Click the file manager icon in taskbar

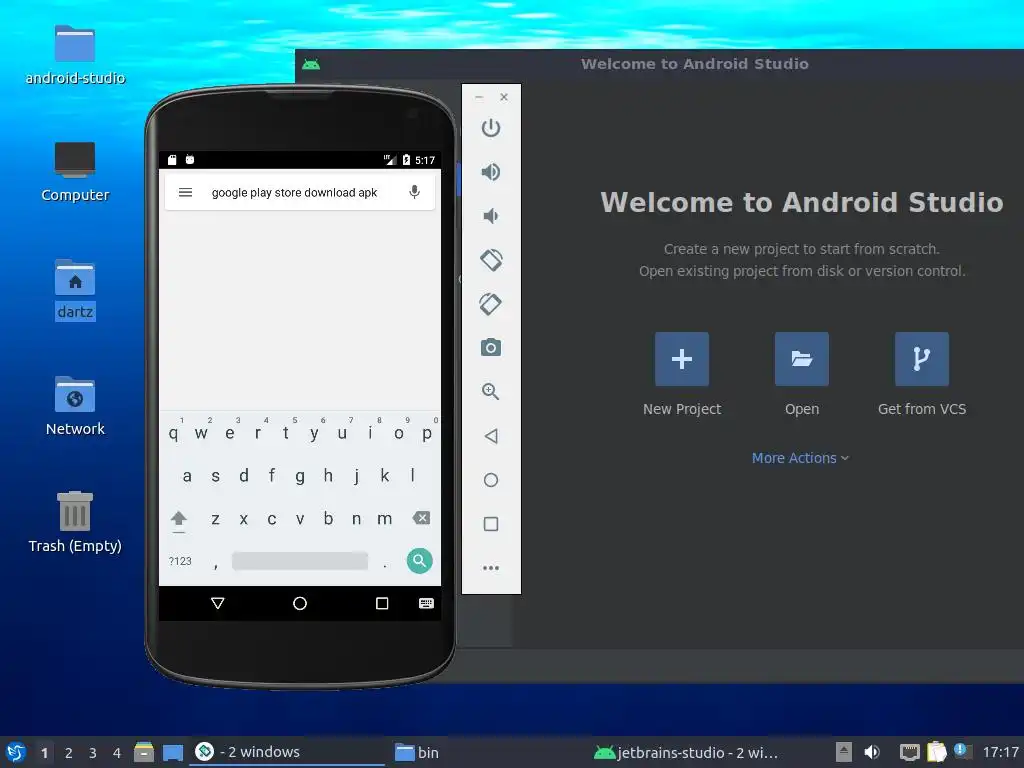(x=144, y=752)
